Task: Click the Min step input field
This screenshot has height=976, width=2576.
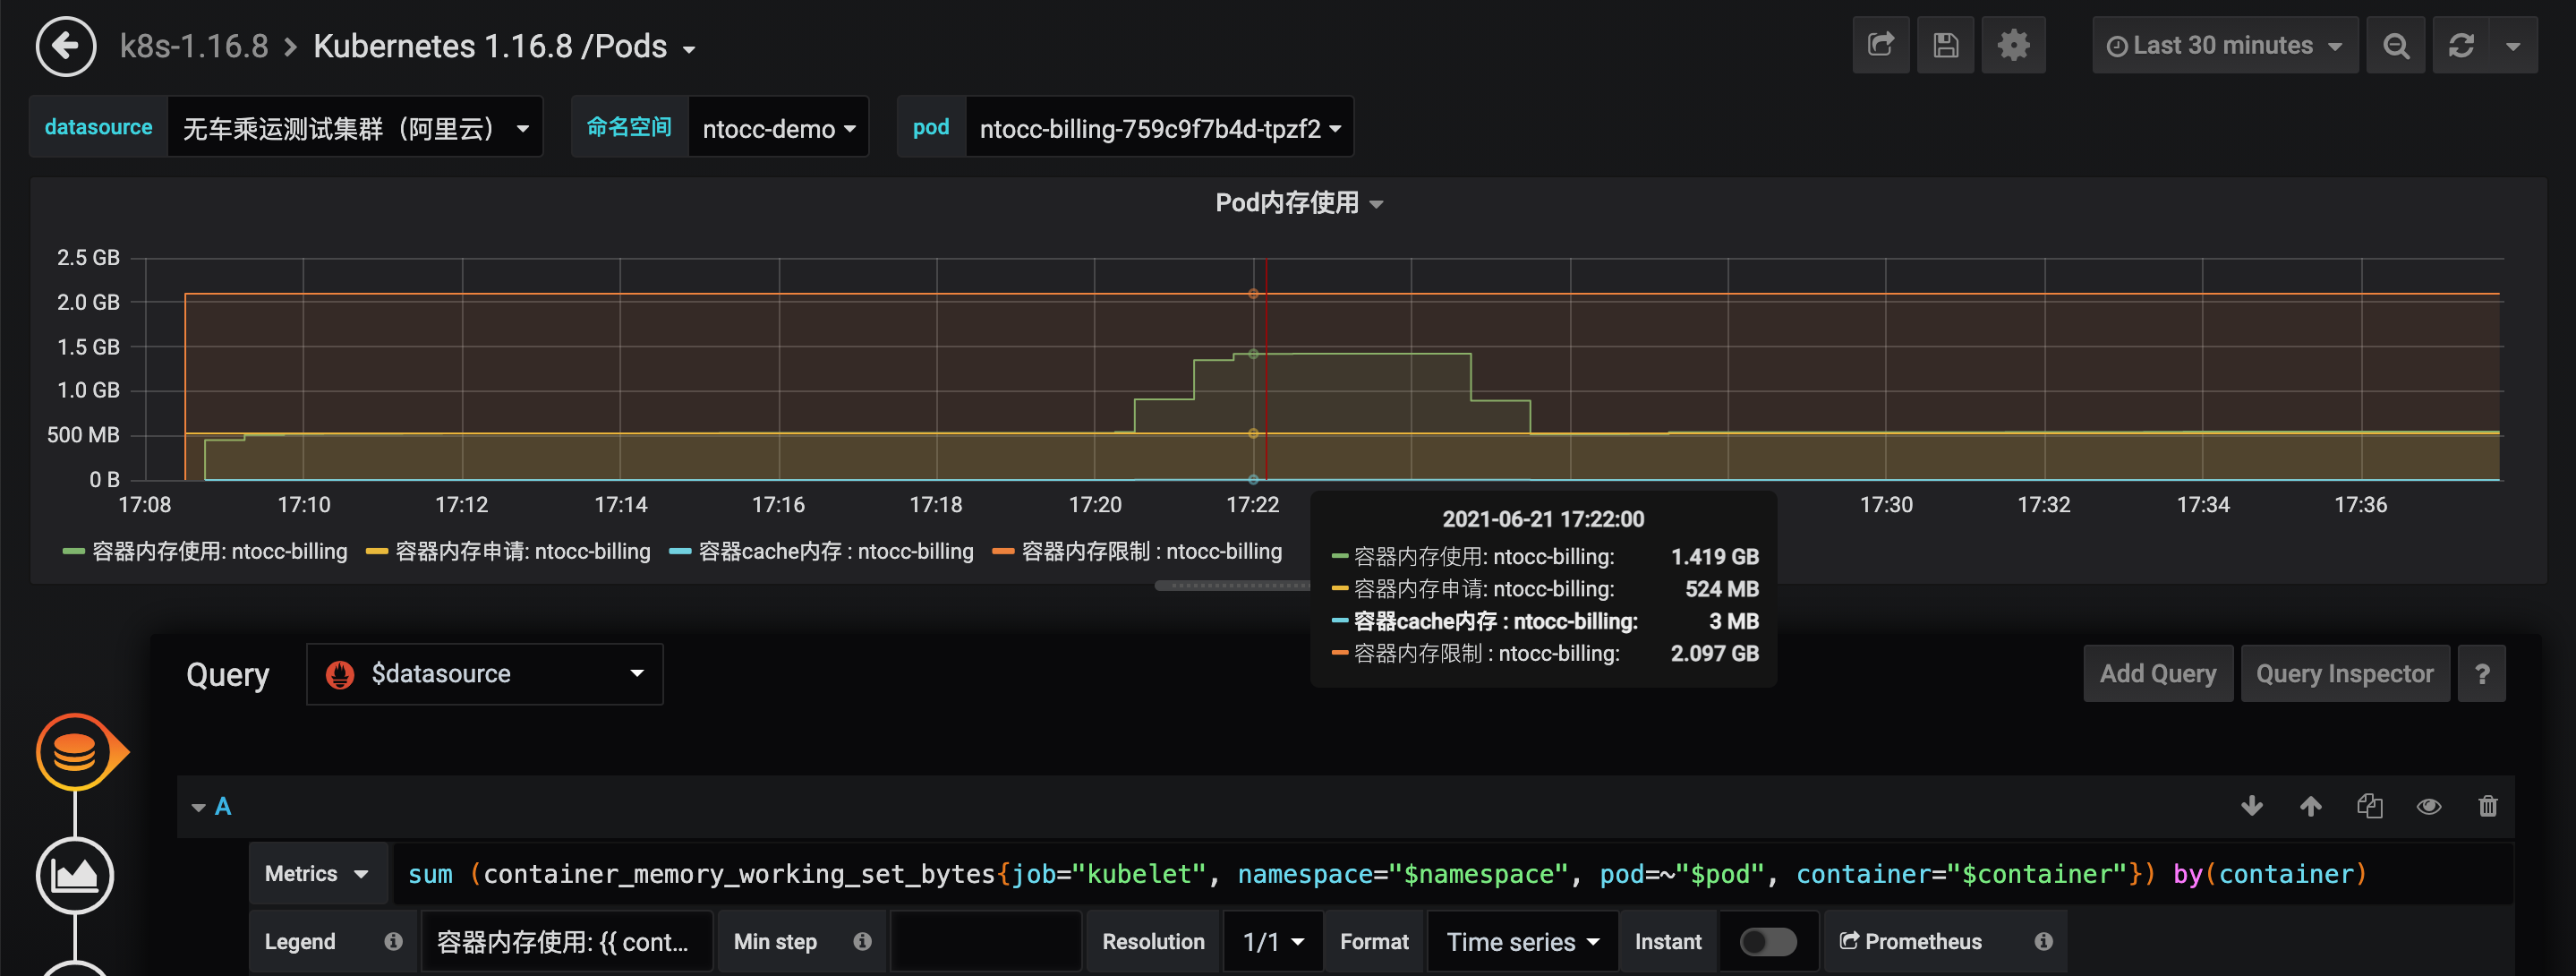Action: 985,941
